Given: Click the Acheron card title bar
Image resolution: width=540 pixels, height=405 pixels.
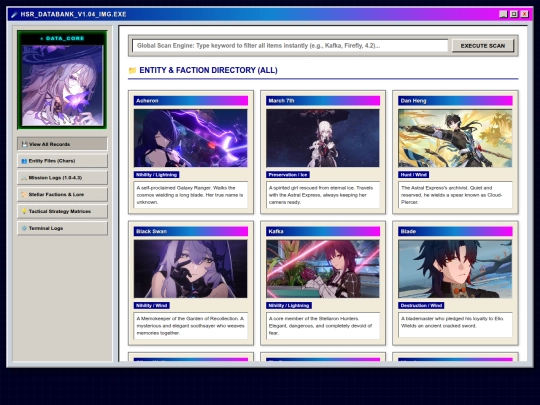Looking at the screenshot, I should pos(191,101).
